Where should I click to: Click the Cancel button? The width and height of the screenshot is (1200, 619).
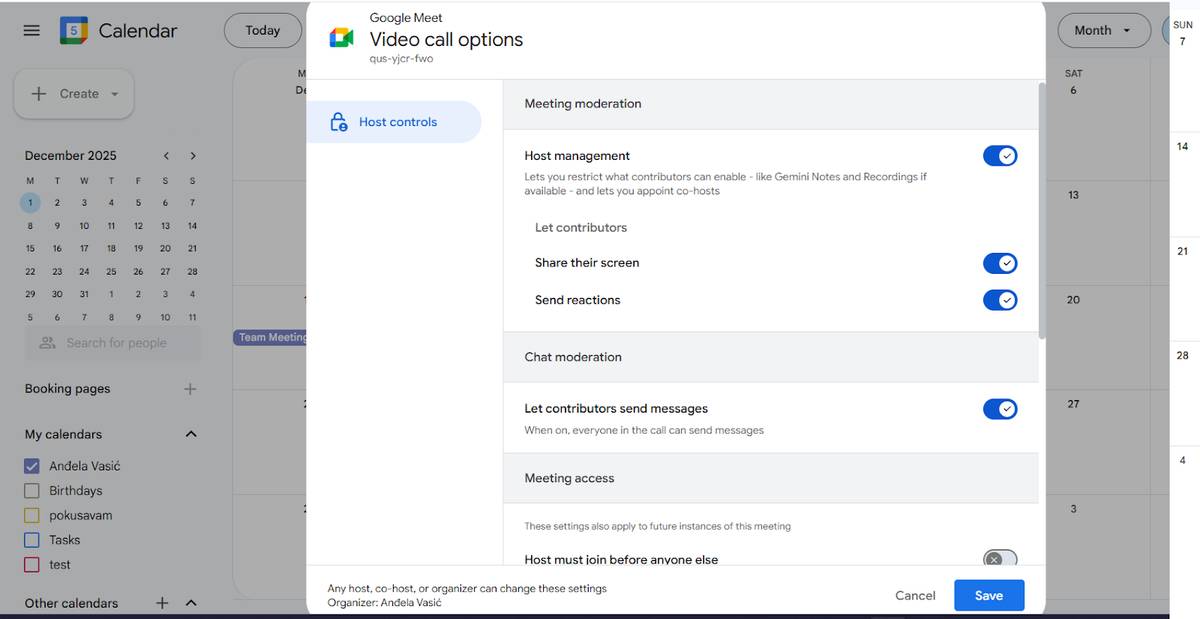915,595
